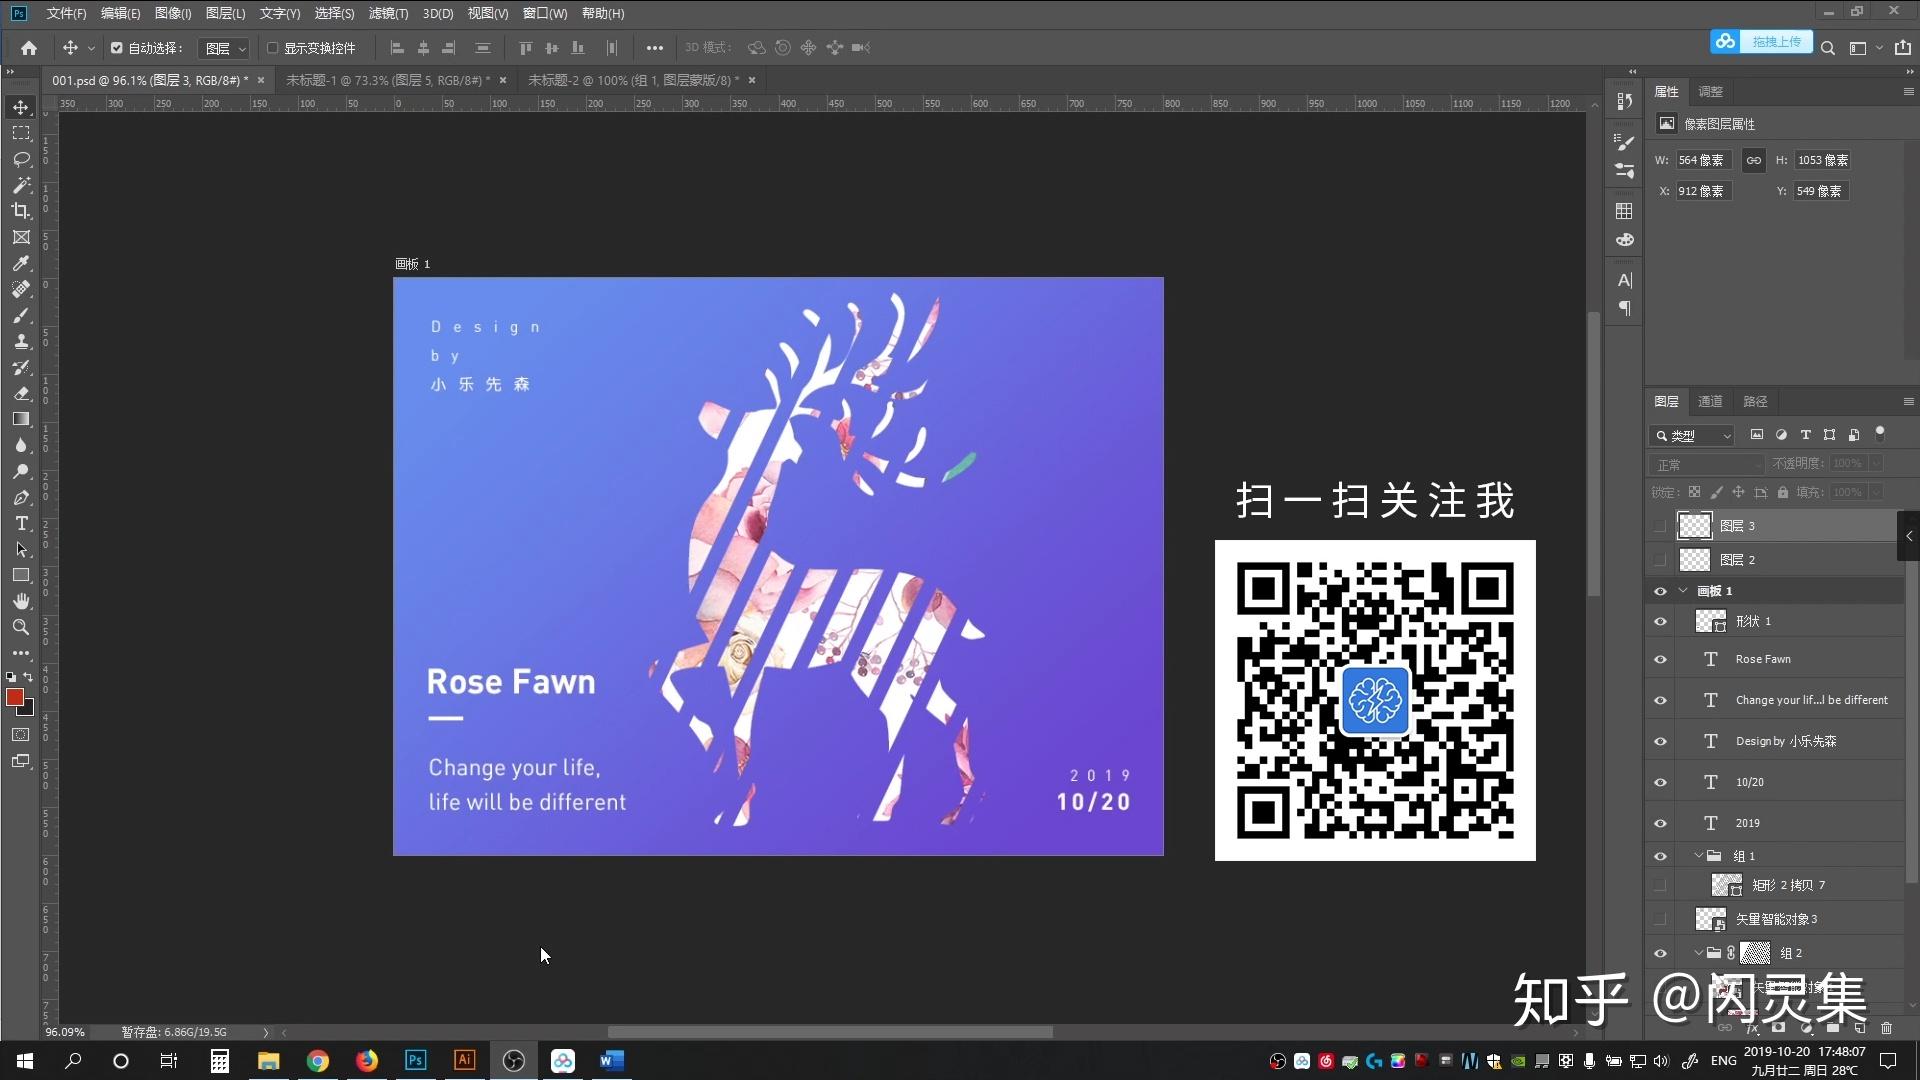Collapse the 组 1 layer group

click(1698, 856)
